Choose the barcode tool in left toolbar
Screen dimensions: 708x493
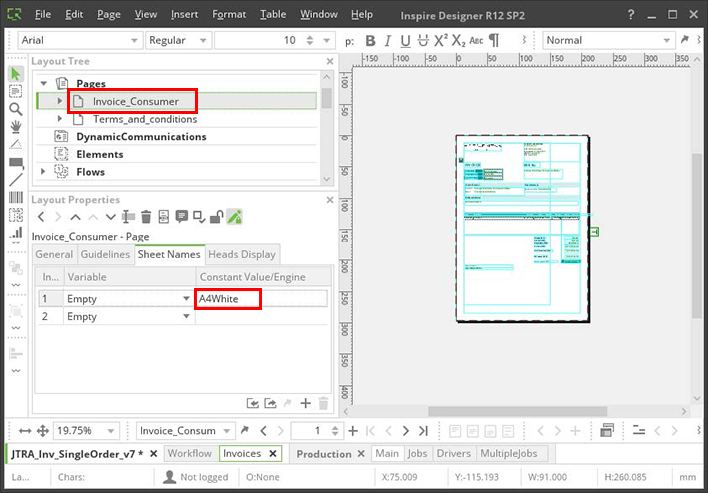[x=15, y=198]
